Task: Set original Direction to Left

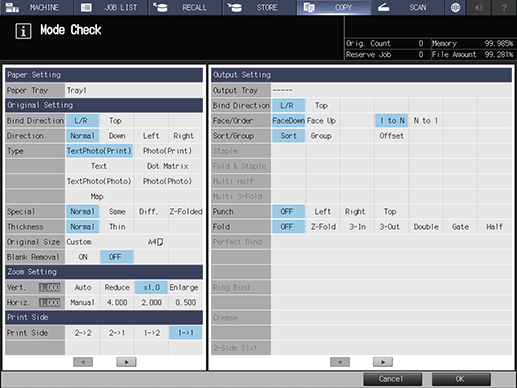Action: [151, 136]
